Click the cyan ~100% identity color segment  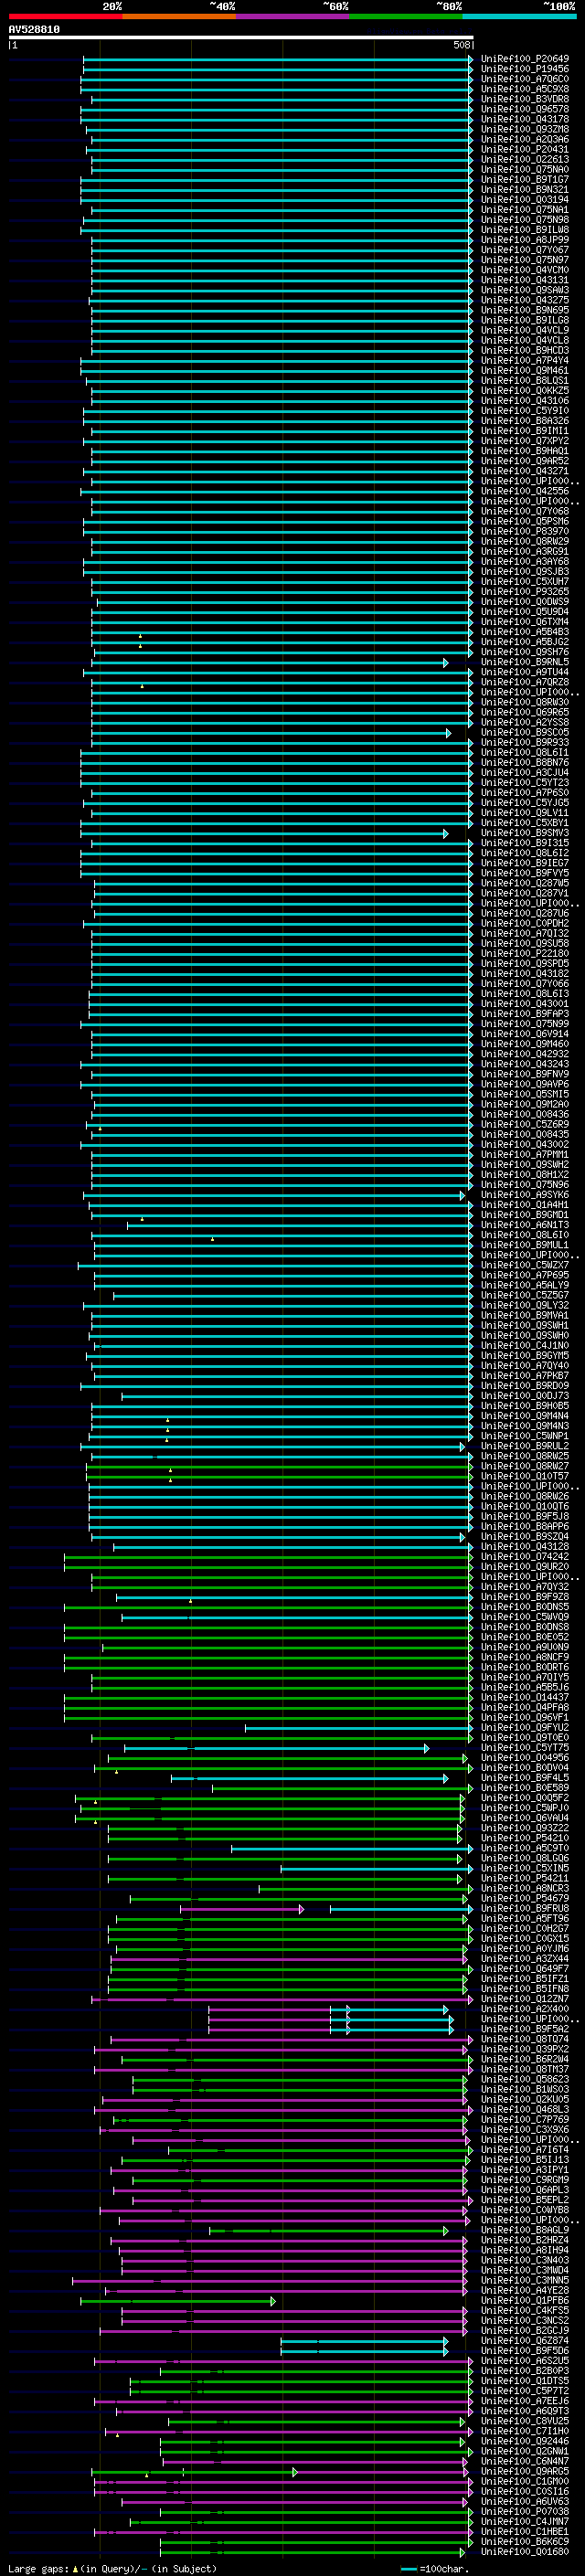(x=519, y=16)
